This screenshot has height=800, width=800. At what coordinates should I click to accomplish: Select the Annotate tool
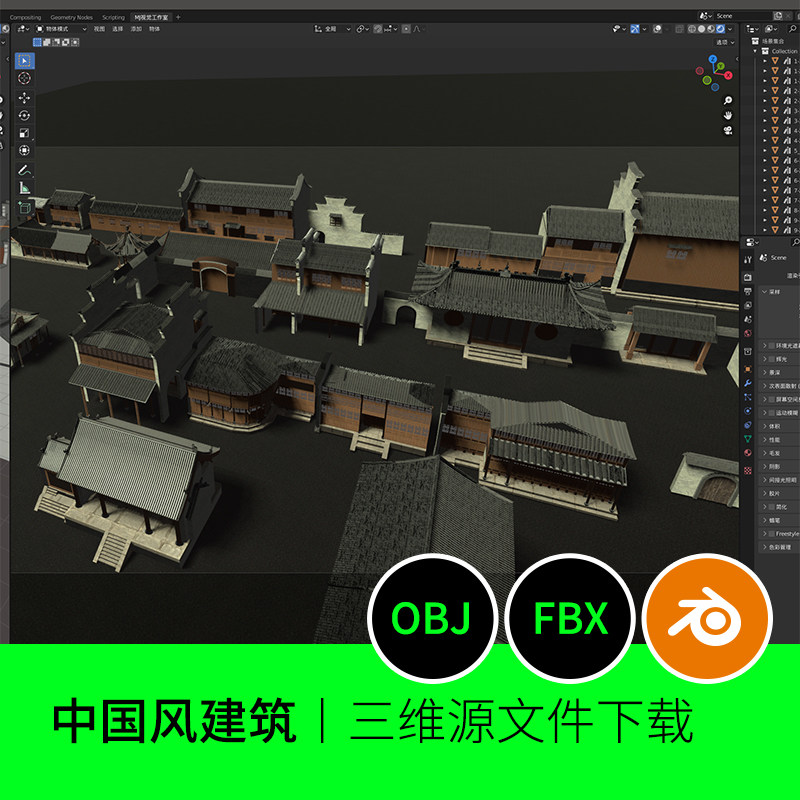click(23, 170)
